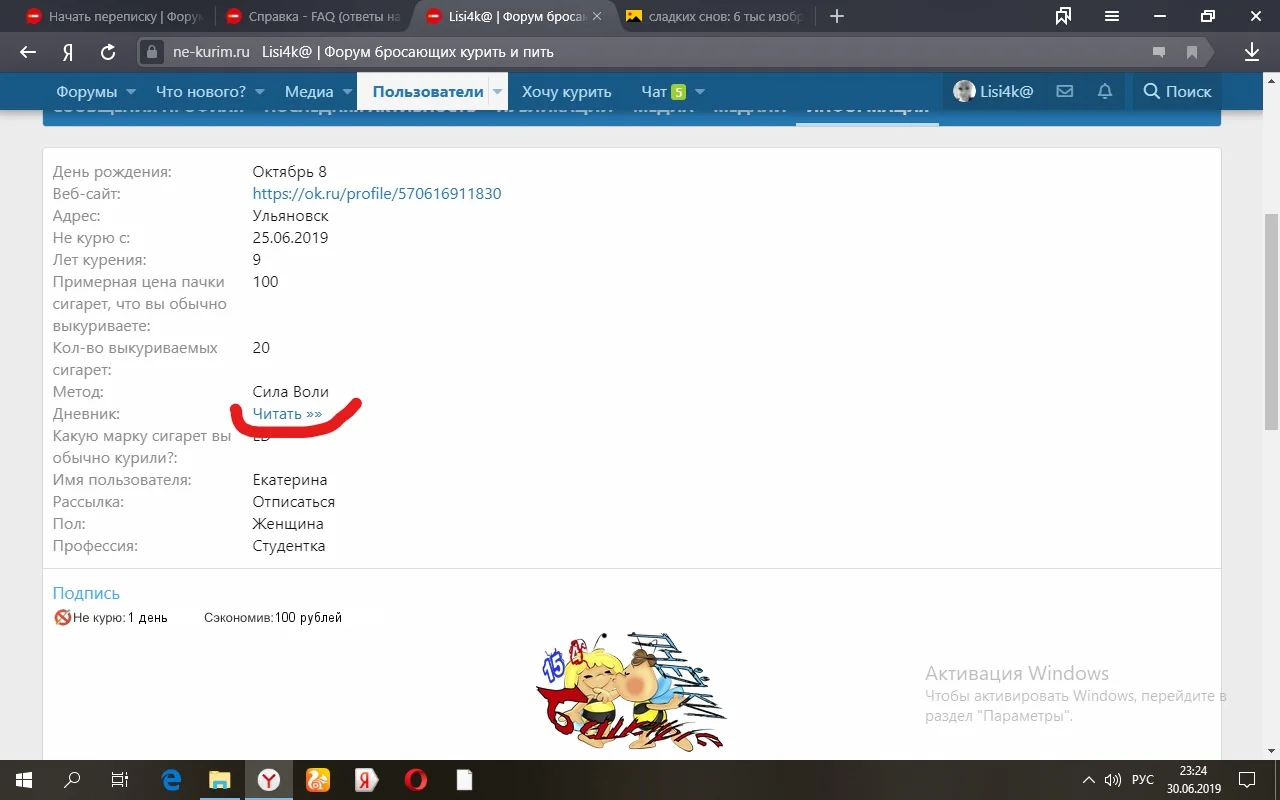Open the browser hamburger menu
The width and height of the screenshot is (1280, 800).
tap(1112, 16)
